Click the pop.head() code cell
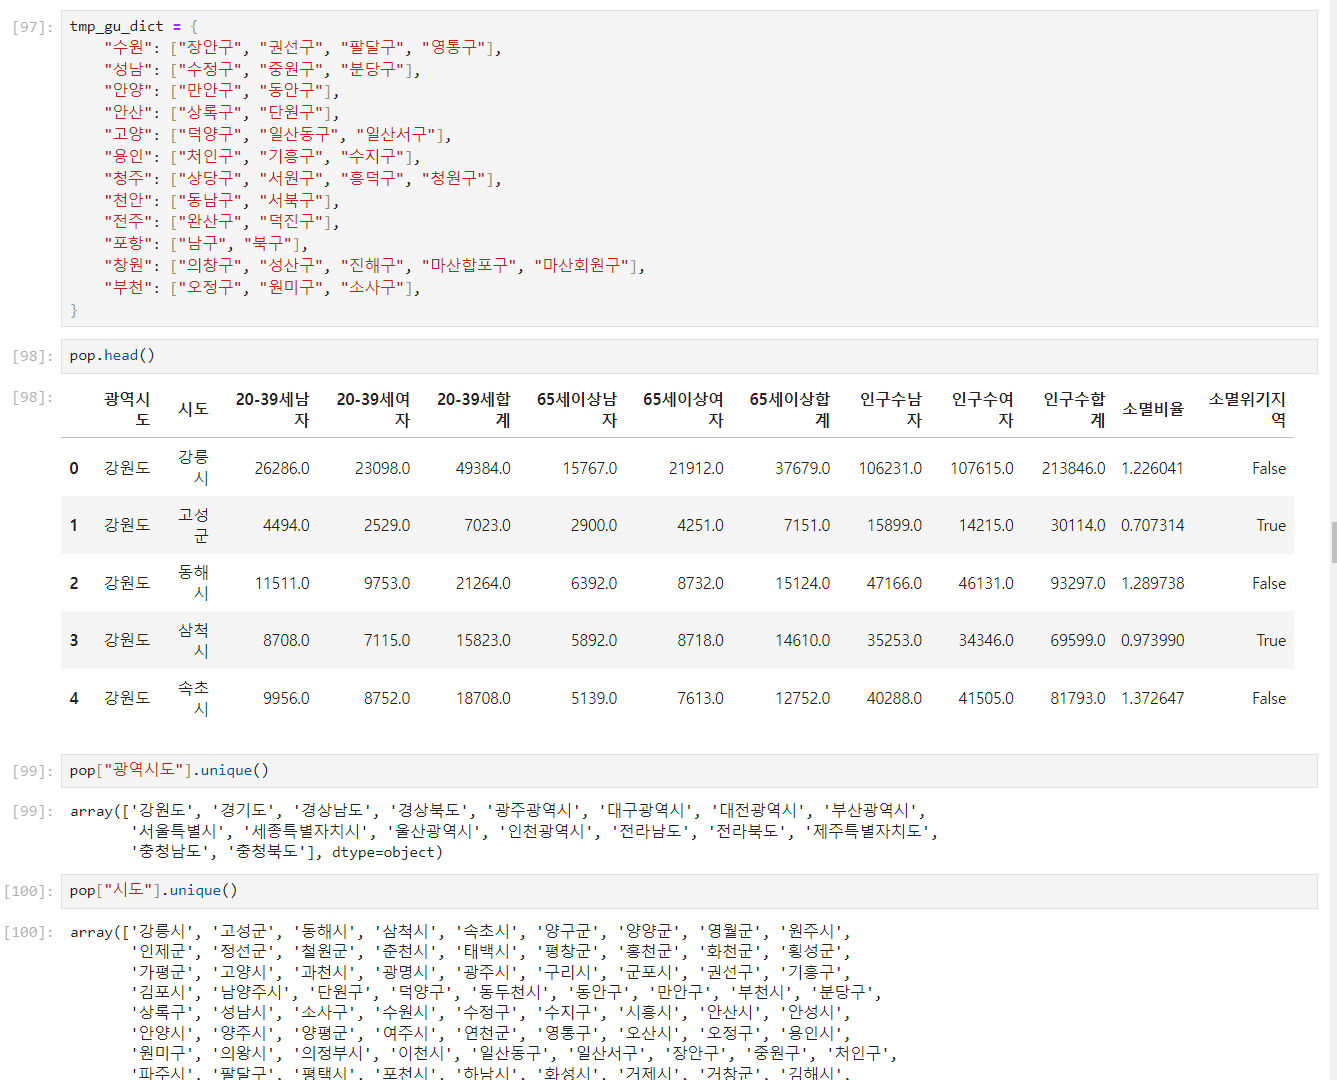This screenshot has height=1080, width=1337. tap(689, 356)
